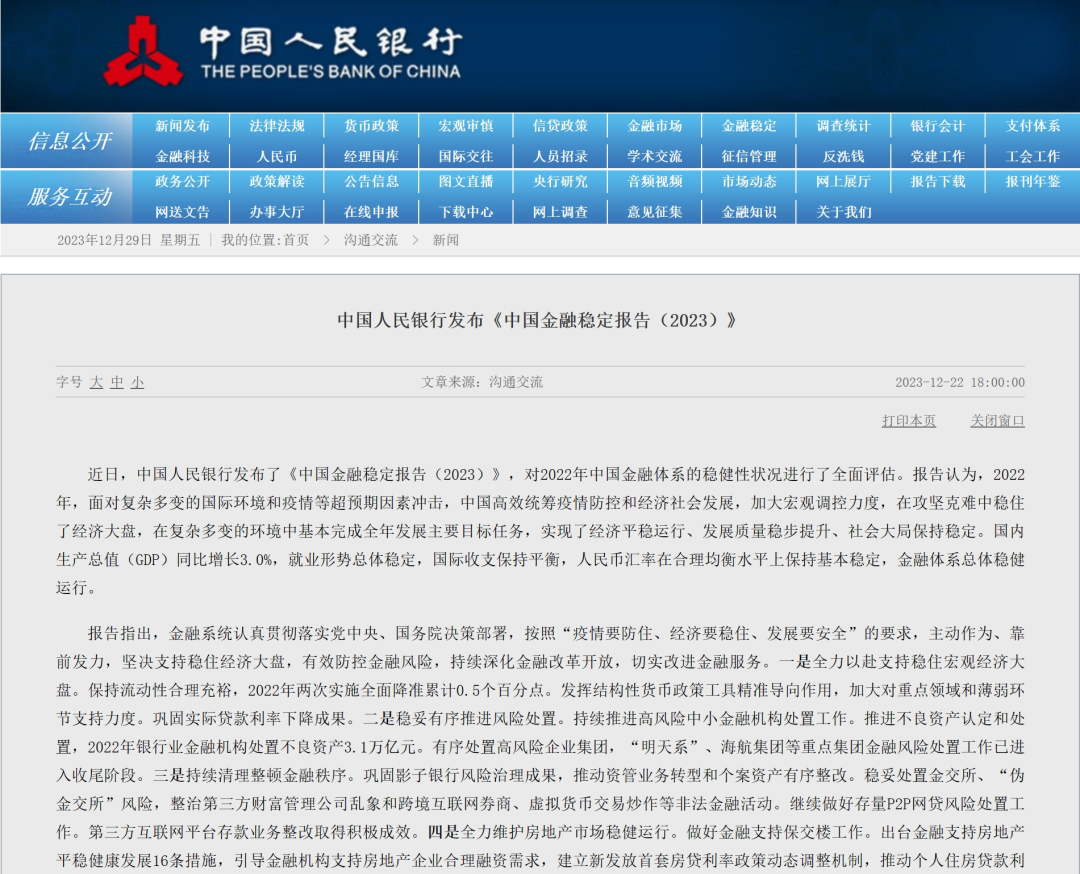Go to 新闻 in the breadcrumb
The width and height of the screenshot is (1080, 874).
pyautogui.click(x=446, y=240)
